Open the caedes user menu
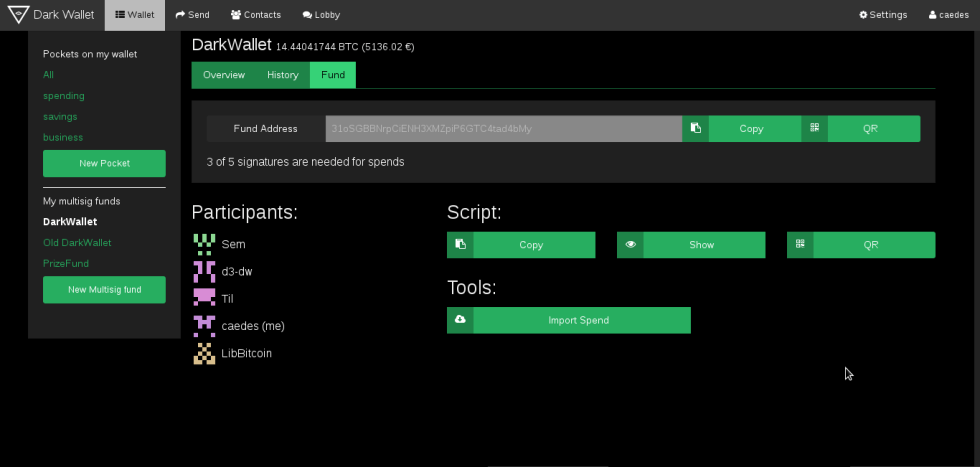The height and width of the screenshot is (467, 980). (948, 15)
